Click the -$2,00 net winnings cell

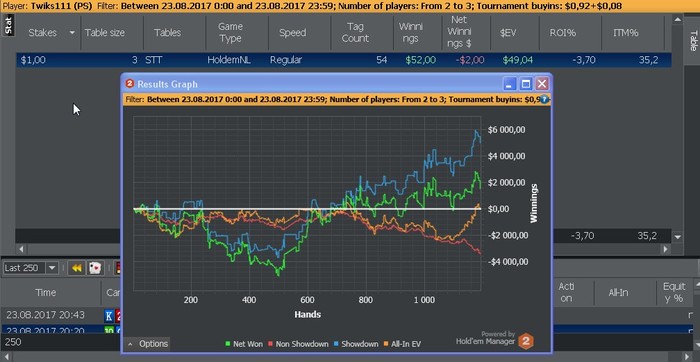pos(470,60)
